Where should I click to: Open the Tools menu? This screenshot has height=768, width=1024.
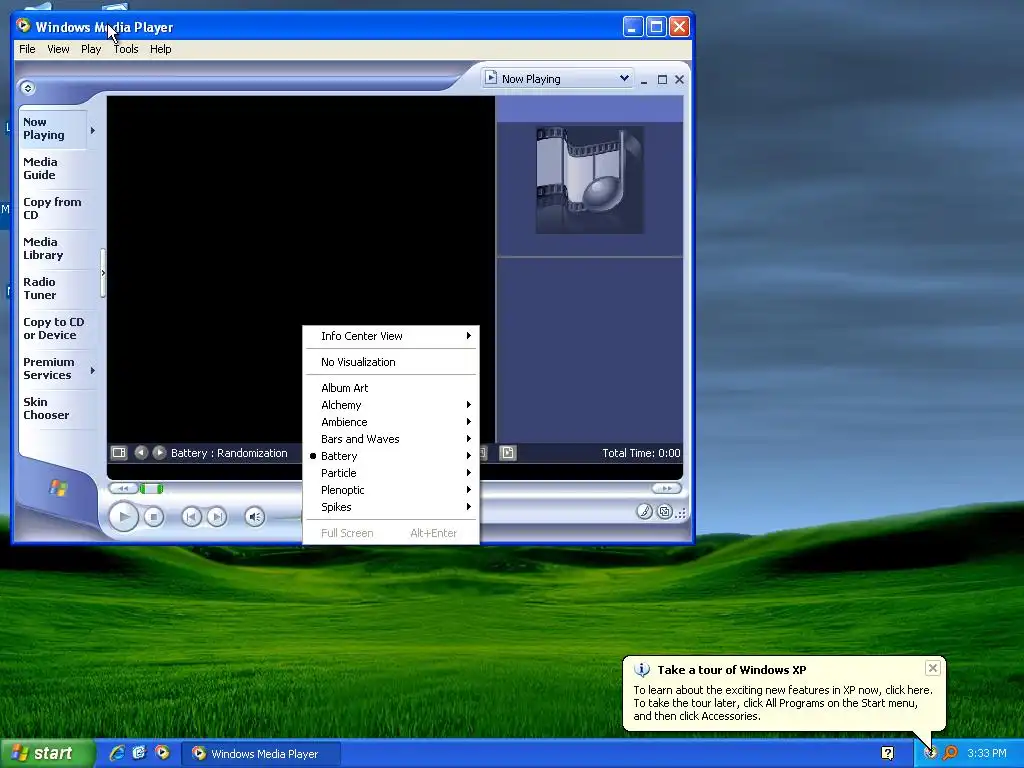point(126,49)
